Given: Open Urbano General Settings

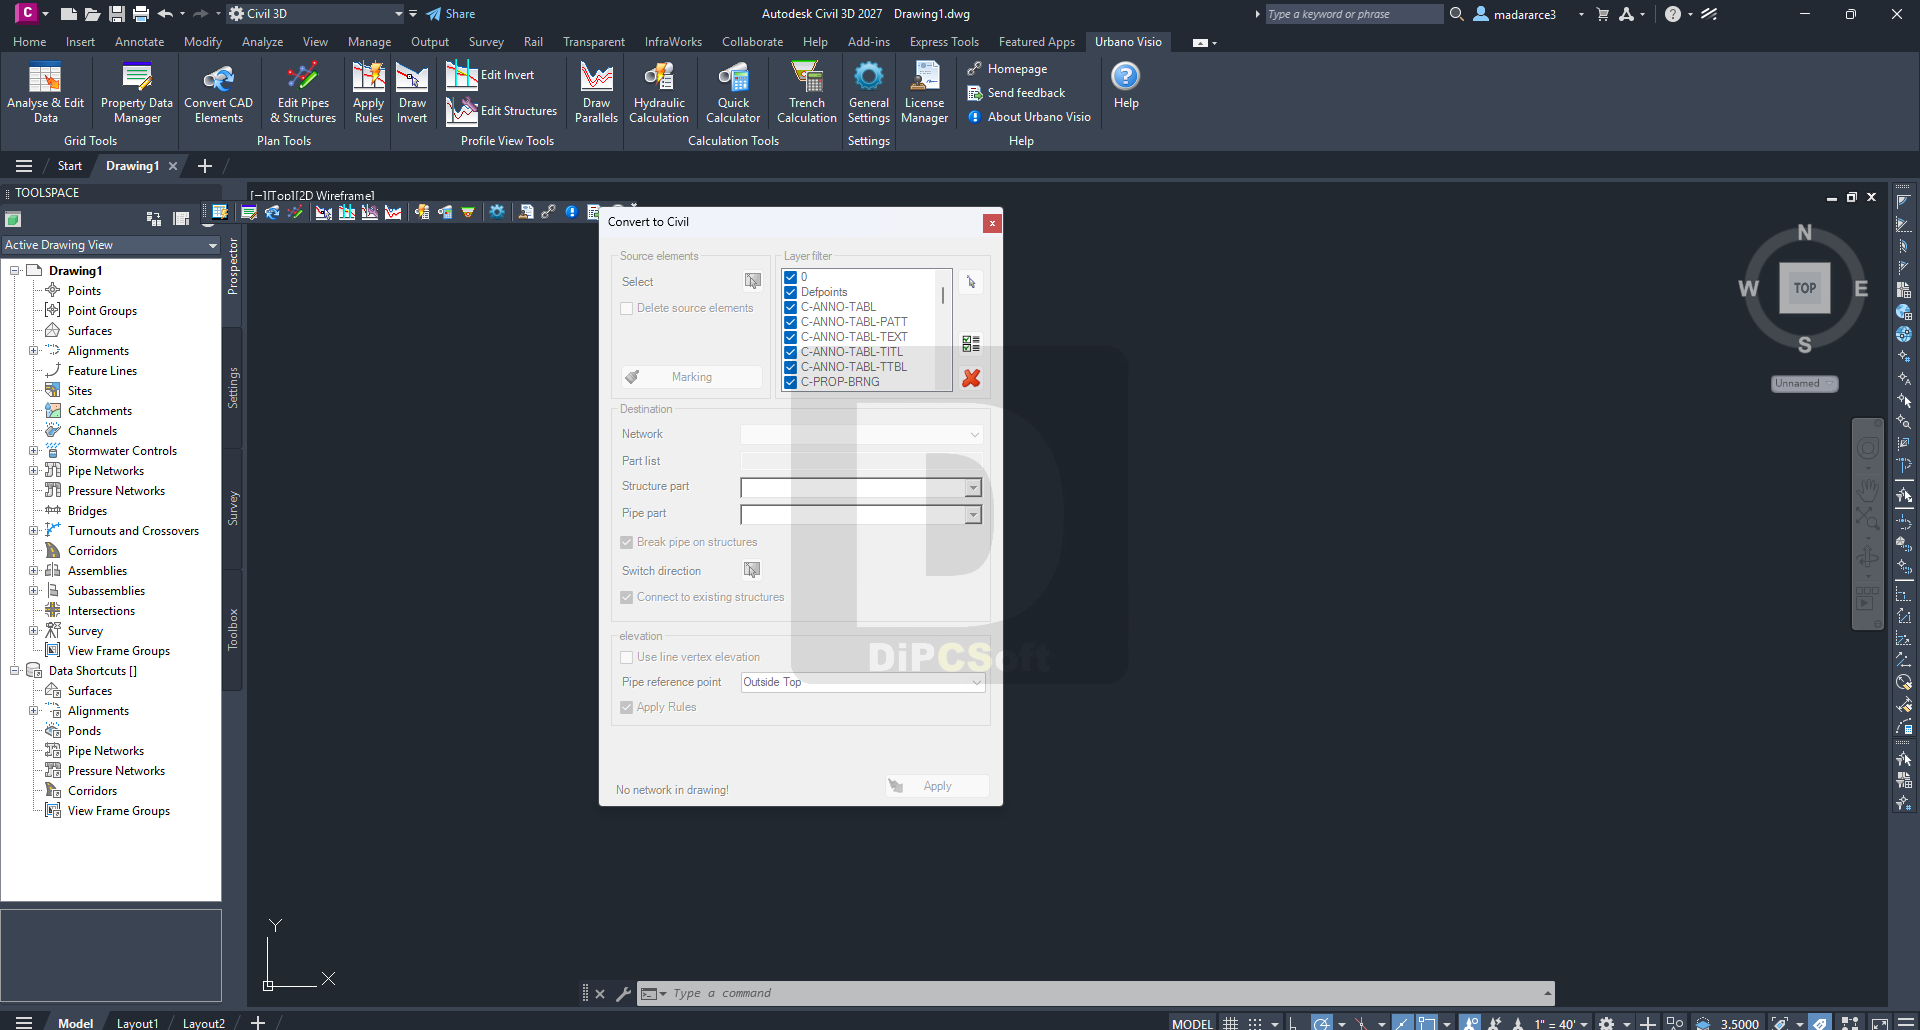Looking at the screenshot, I should click(869, 92).
